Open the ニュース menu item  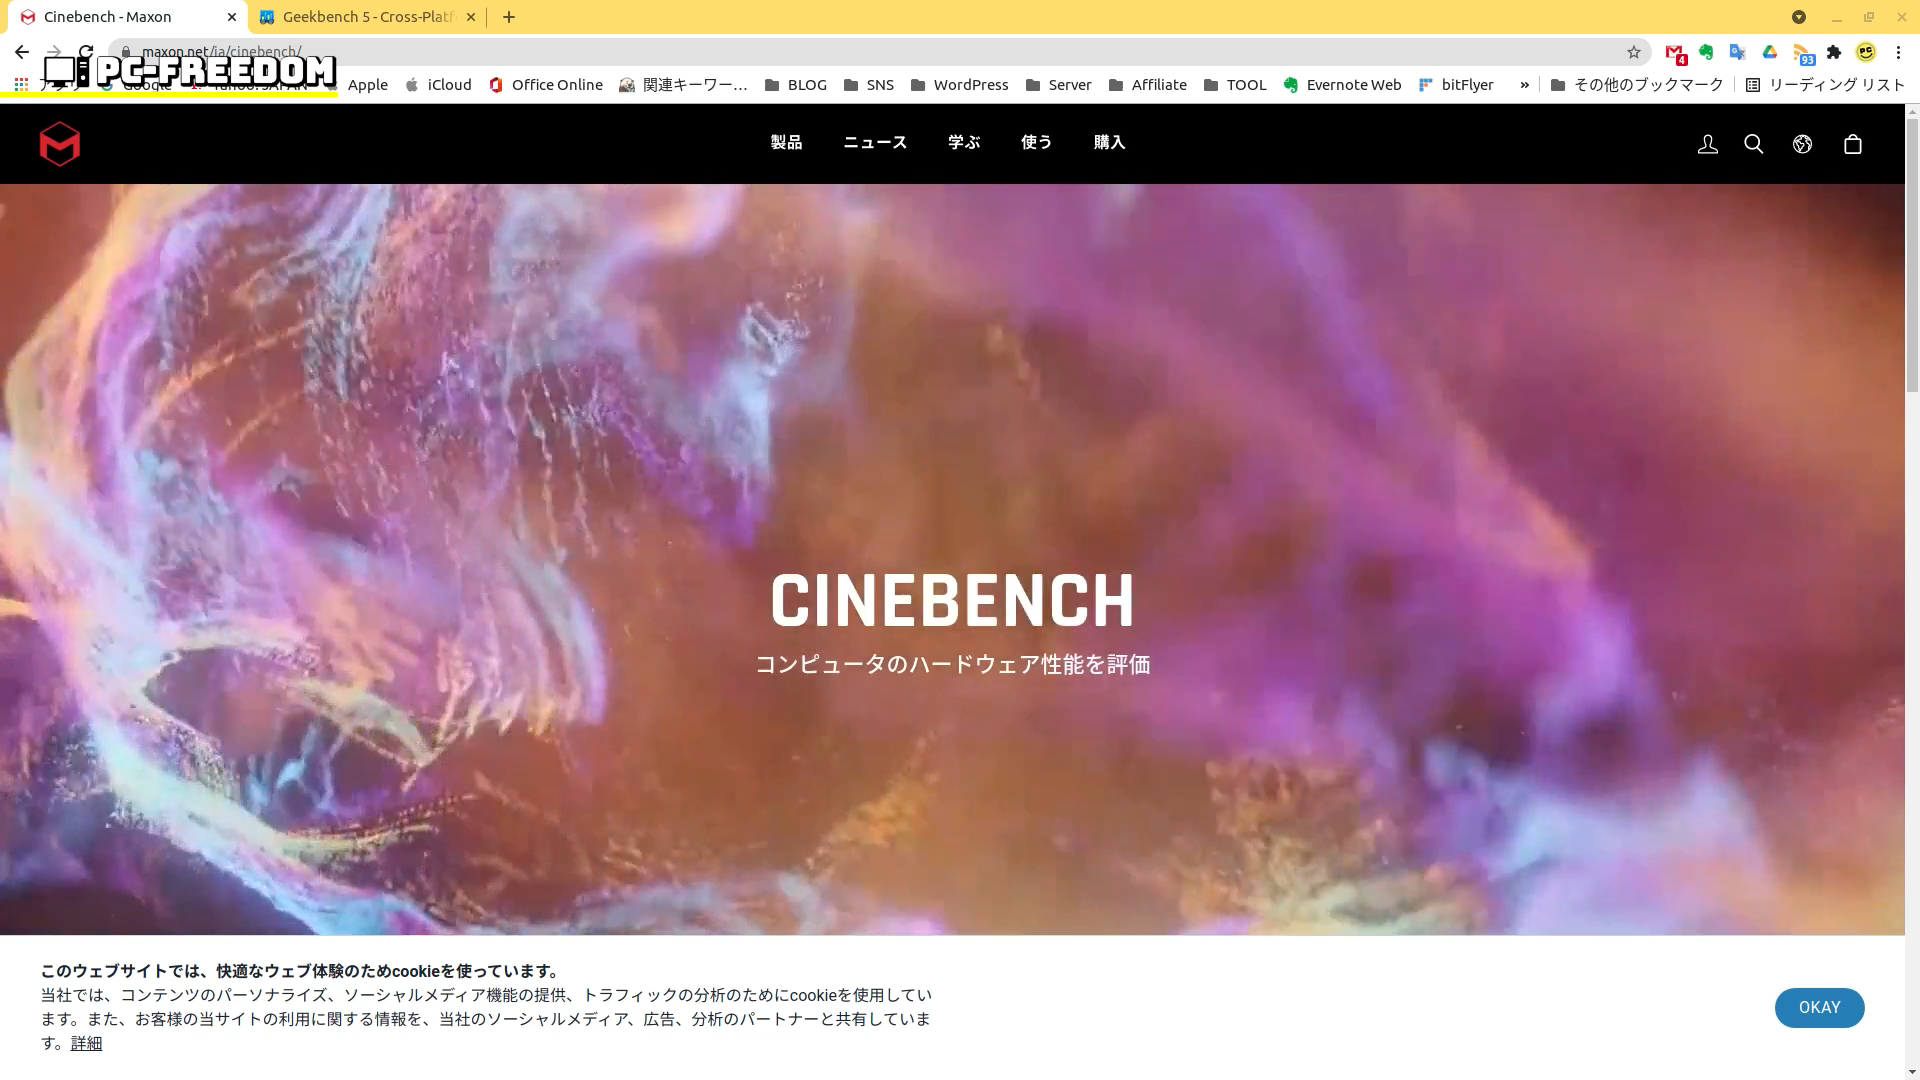[875, 143]
